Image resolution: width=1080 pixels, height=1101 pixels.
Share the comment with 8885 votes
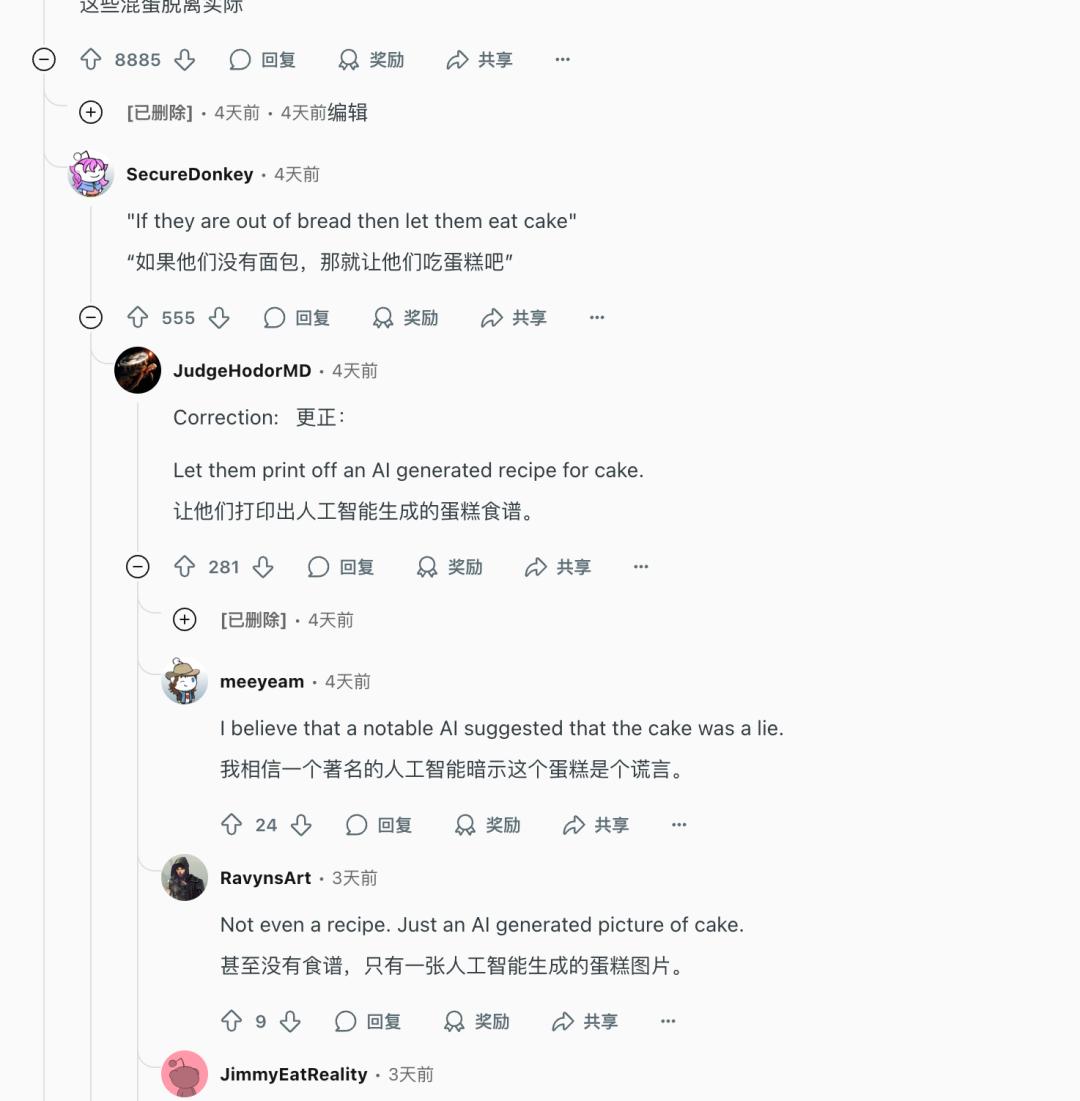[480, 60]
